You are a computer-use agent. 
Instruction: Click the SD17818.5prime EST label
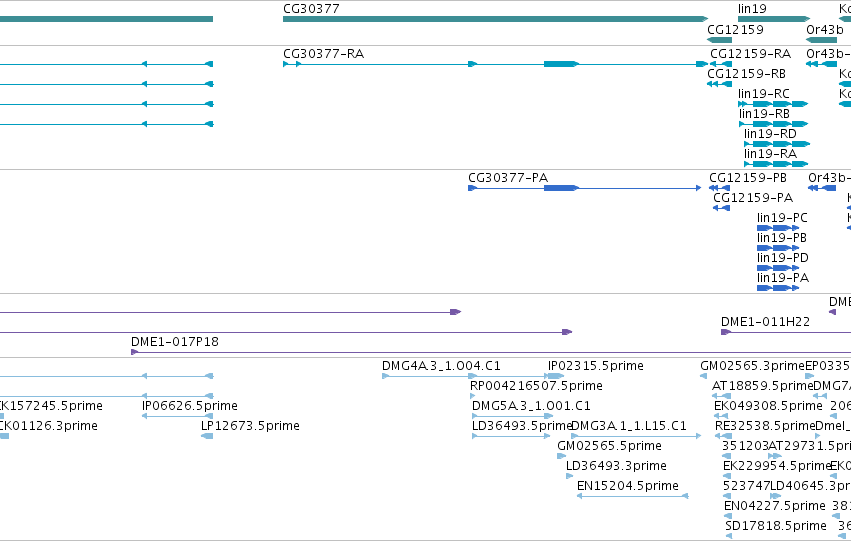(776, 526)
